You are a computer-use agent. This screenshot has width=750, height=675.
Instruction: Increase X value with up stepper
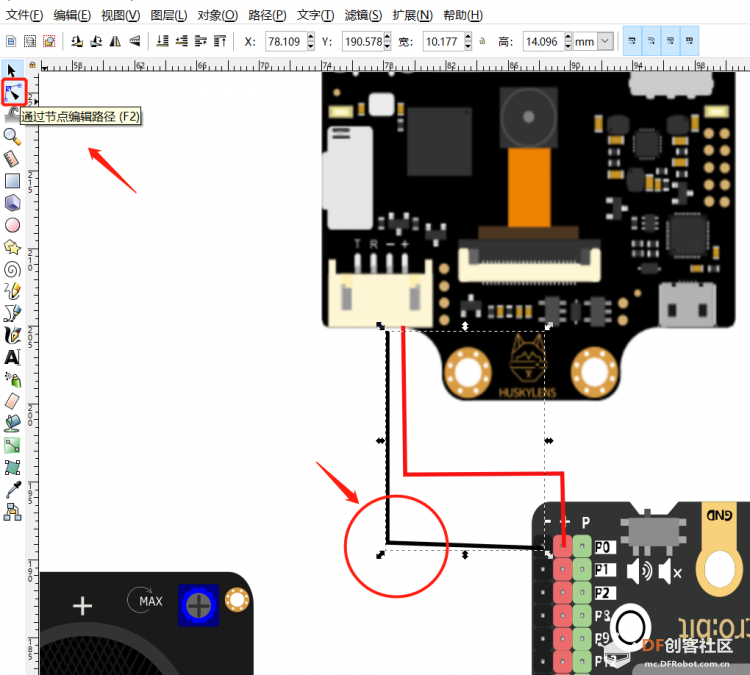coord(311,37)
